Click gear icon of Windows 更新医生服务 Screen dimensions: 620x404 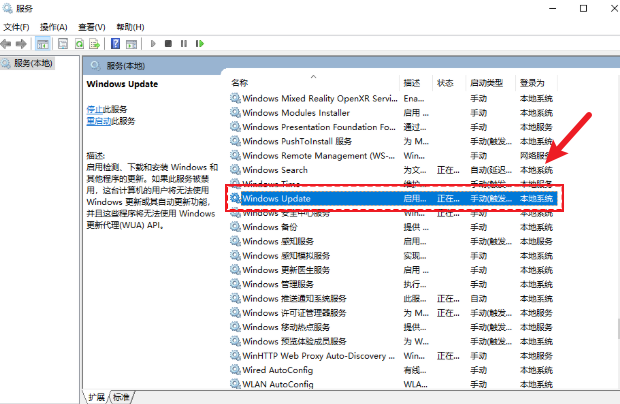pyautogui.click(x=235, y=270)
